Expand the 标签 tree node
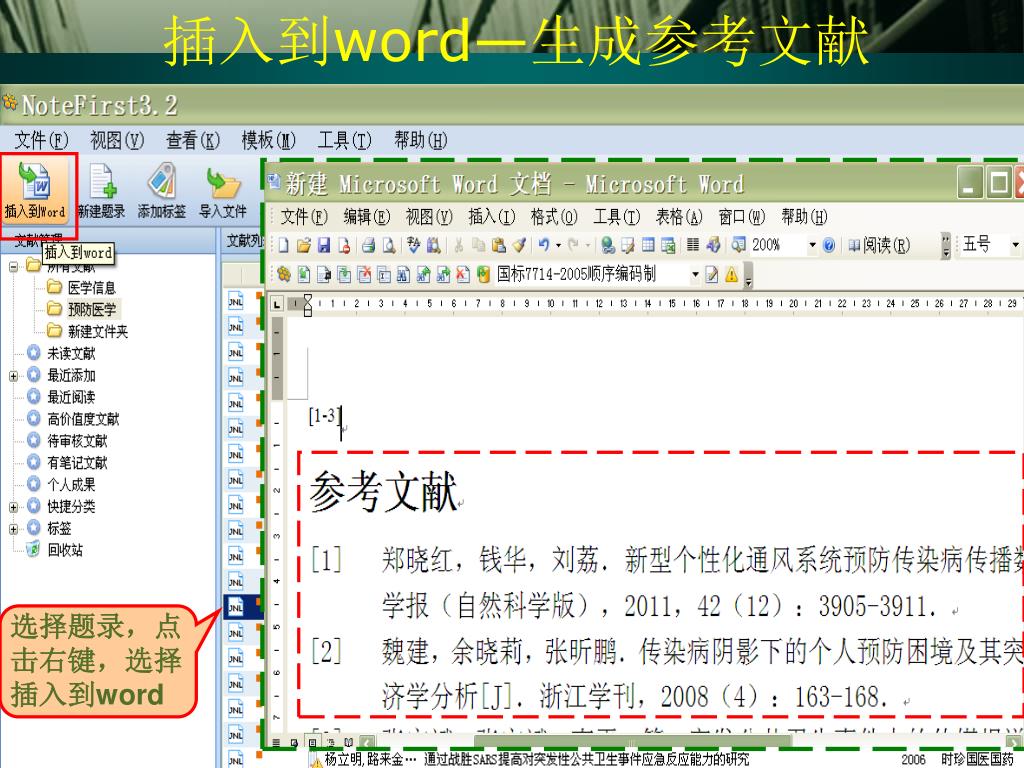The image size is (1024, 768). [x=13, y=529]
